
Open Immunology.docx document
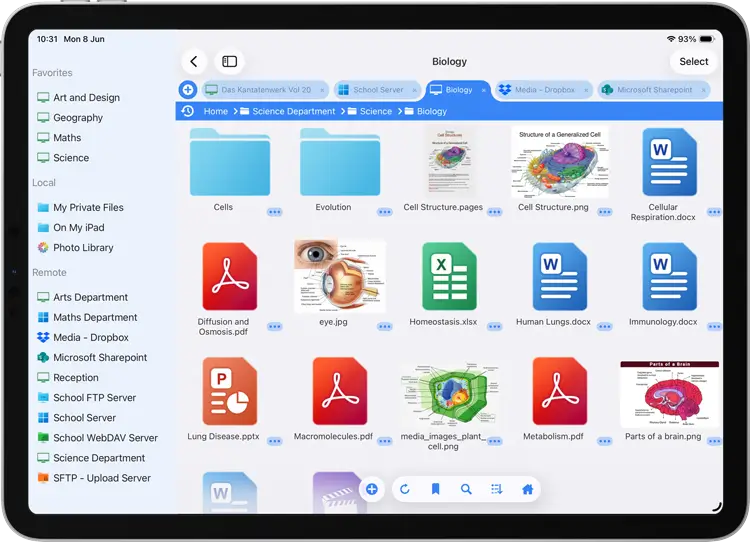(x=669, y=277)
